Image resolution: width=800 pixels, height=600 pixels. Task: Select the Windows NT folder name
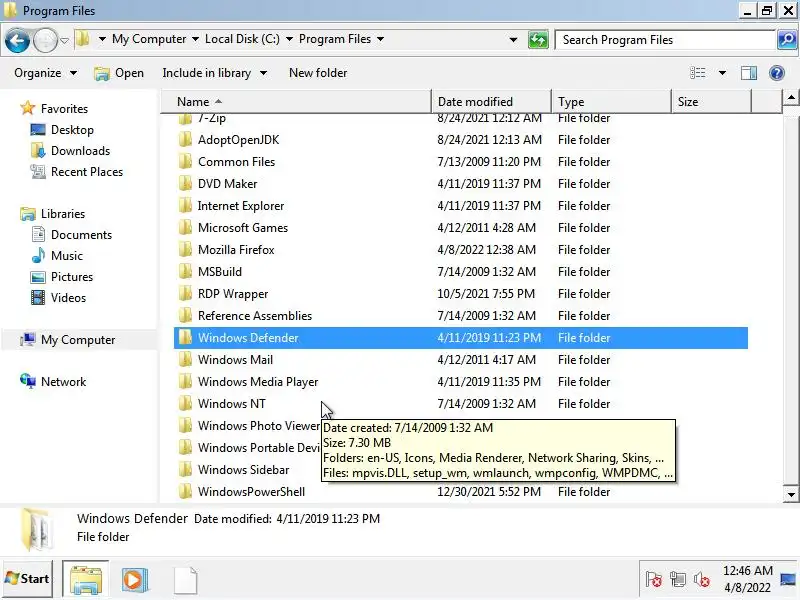232,404
